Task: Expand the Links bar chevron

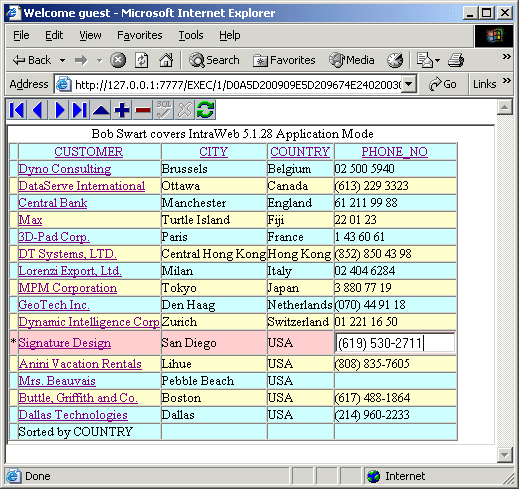Action: pyautogui.click(x=507, y=80)
